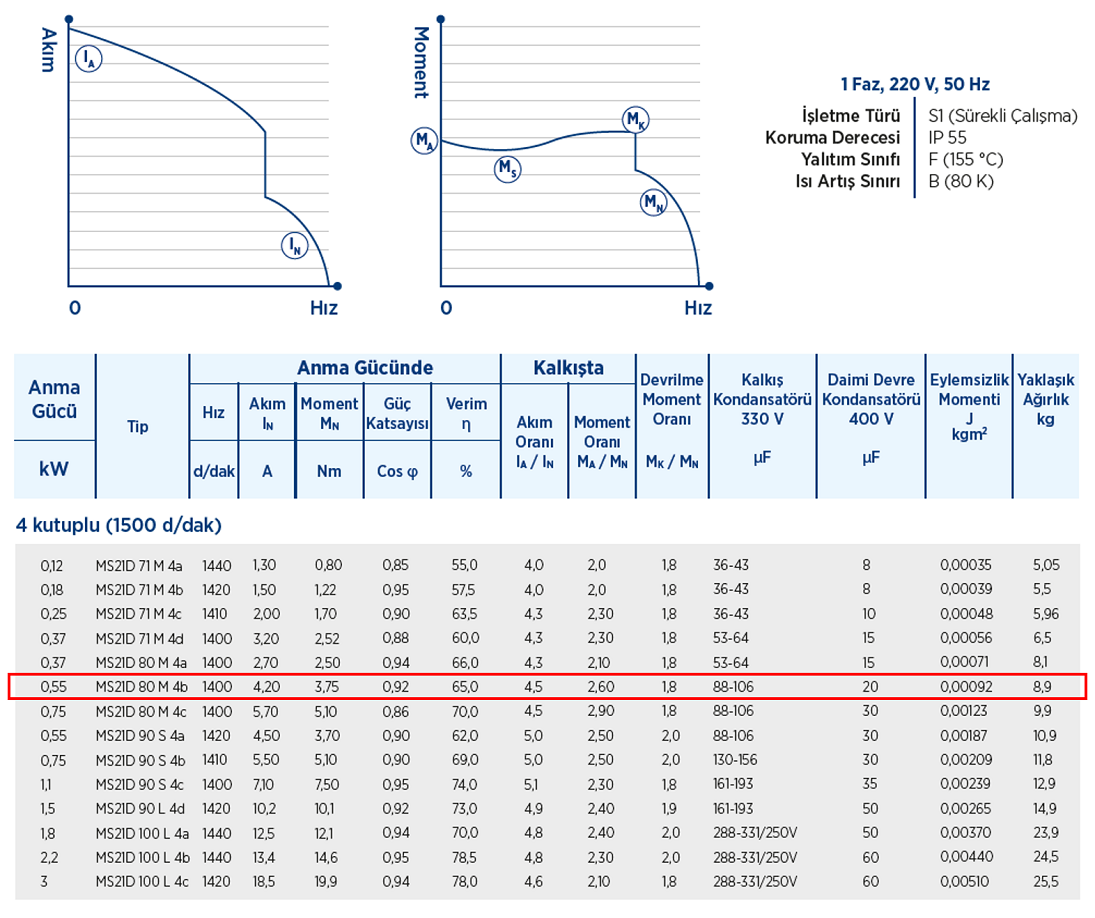Click the "MS2ID 90 S 4a" type cell
Viewport: 1095px width, 918px height.
140,736
